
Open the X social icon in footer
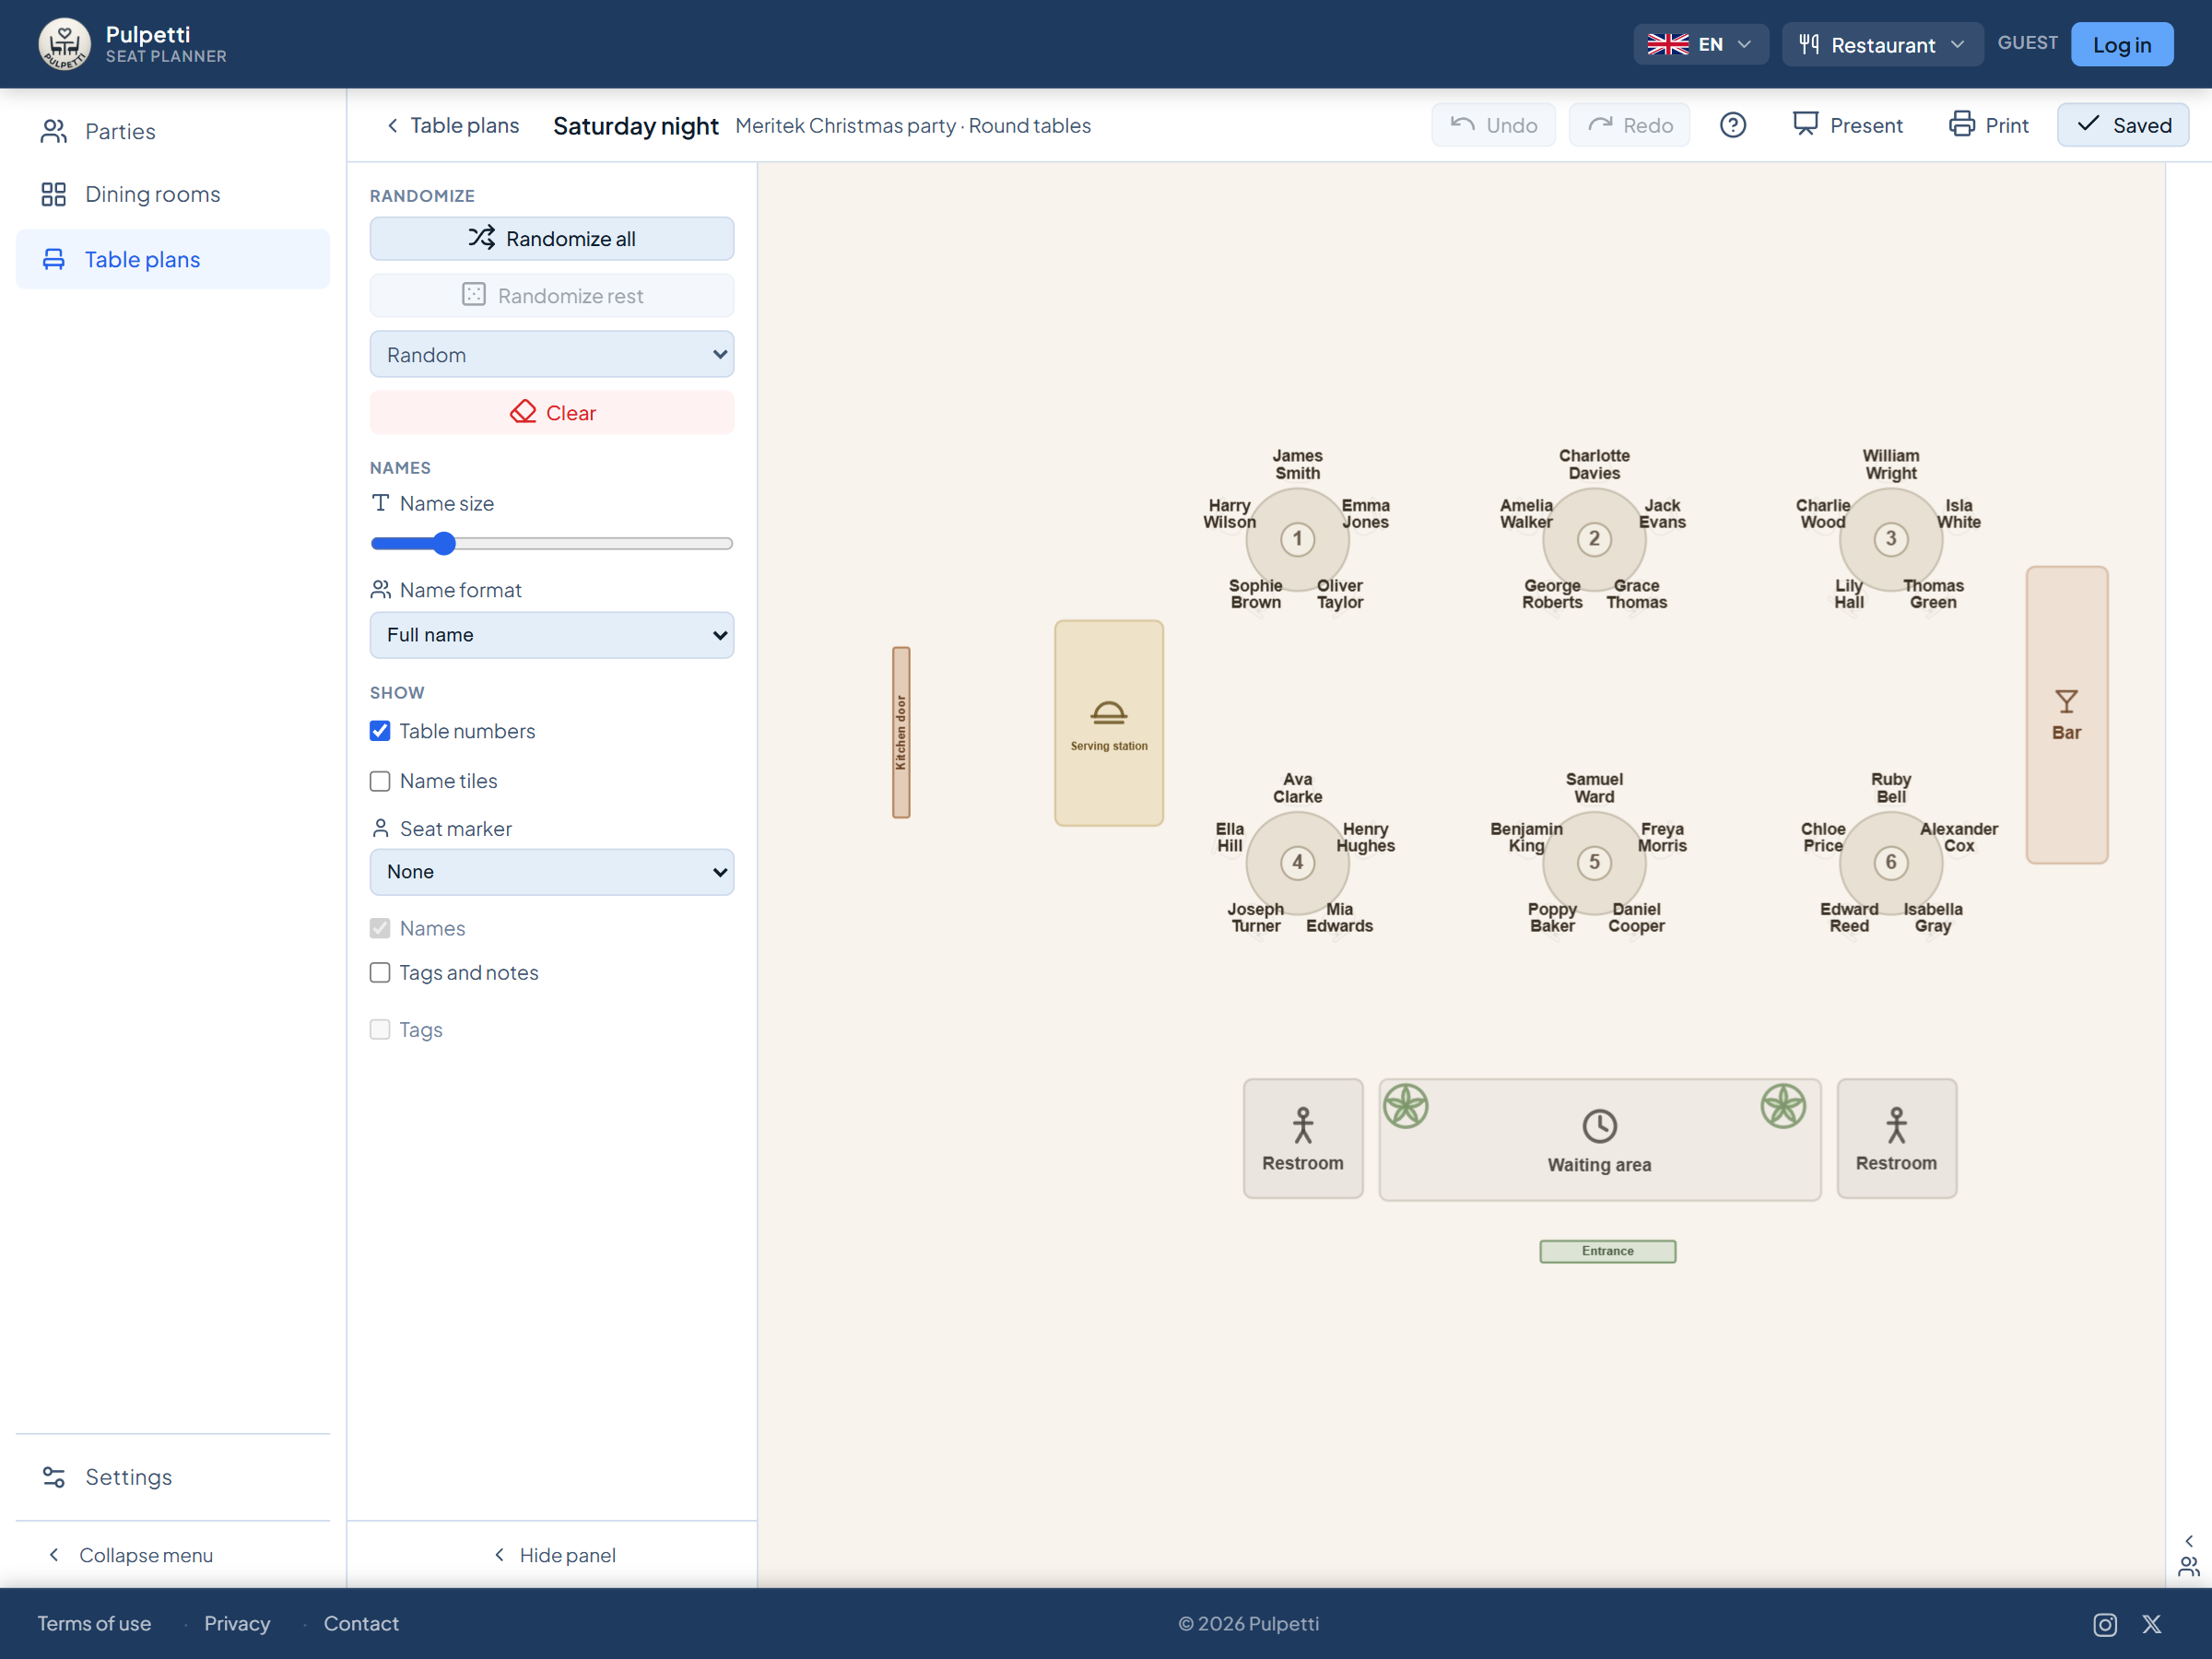coord(2152,1624)
